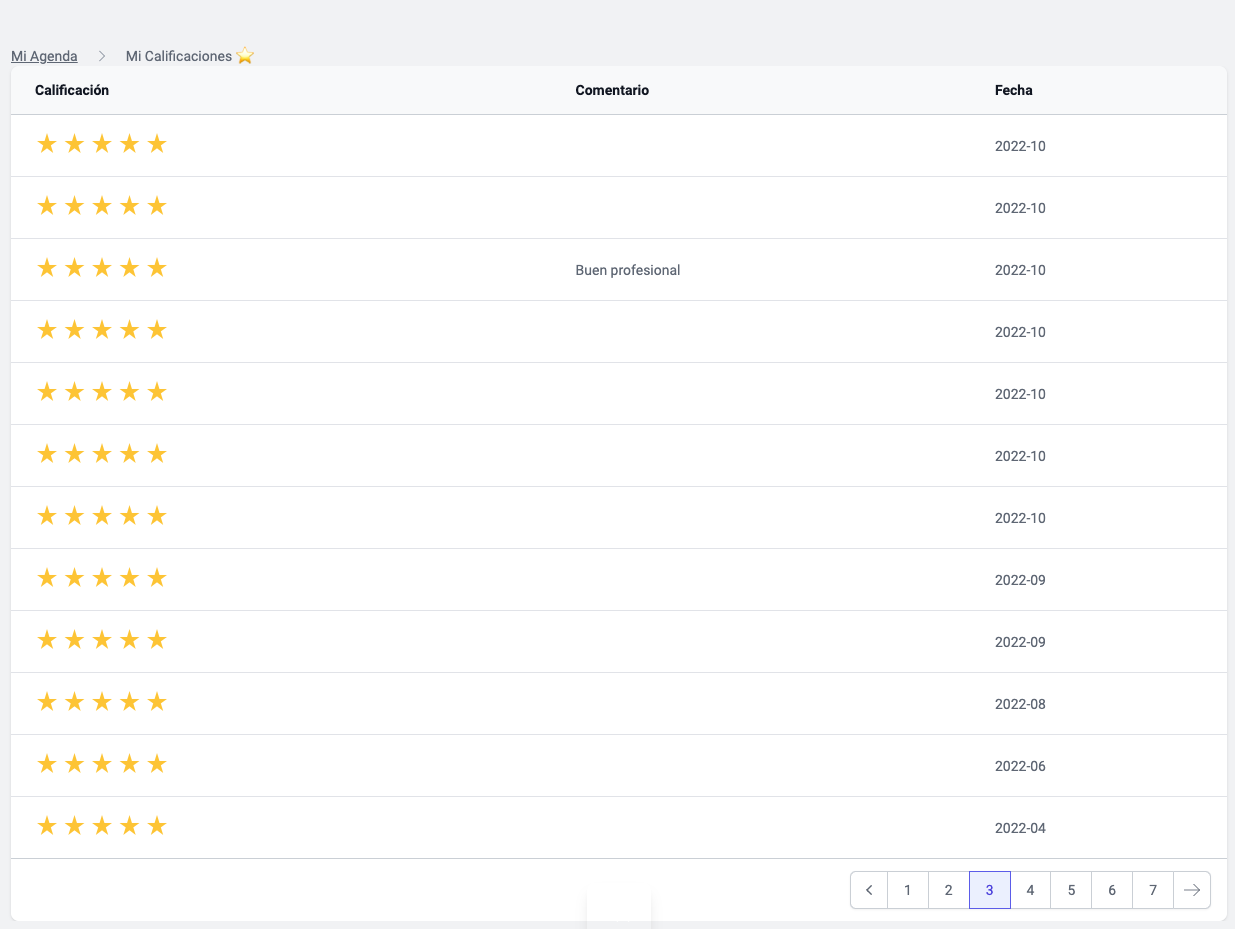1235x929 pixels.
Task: Click the star emoji beside Mi Calificaciones
Action: coord(245,56)
